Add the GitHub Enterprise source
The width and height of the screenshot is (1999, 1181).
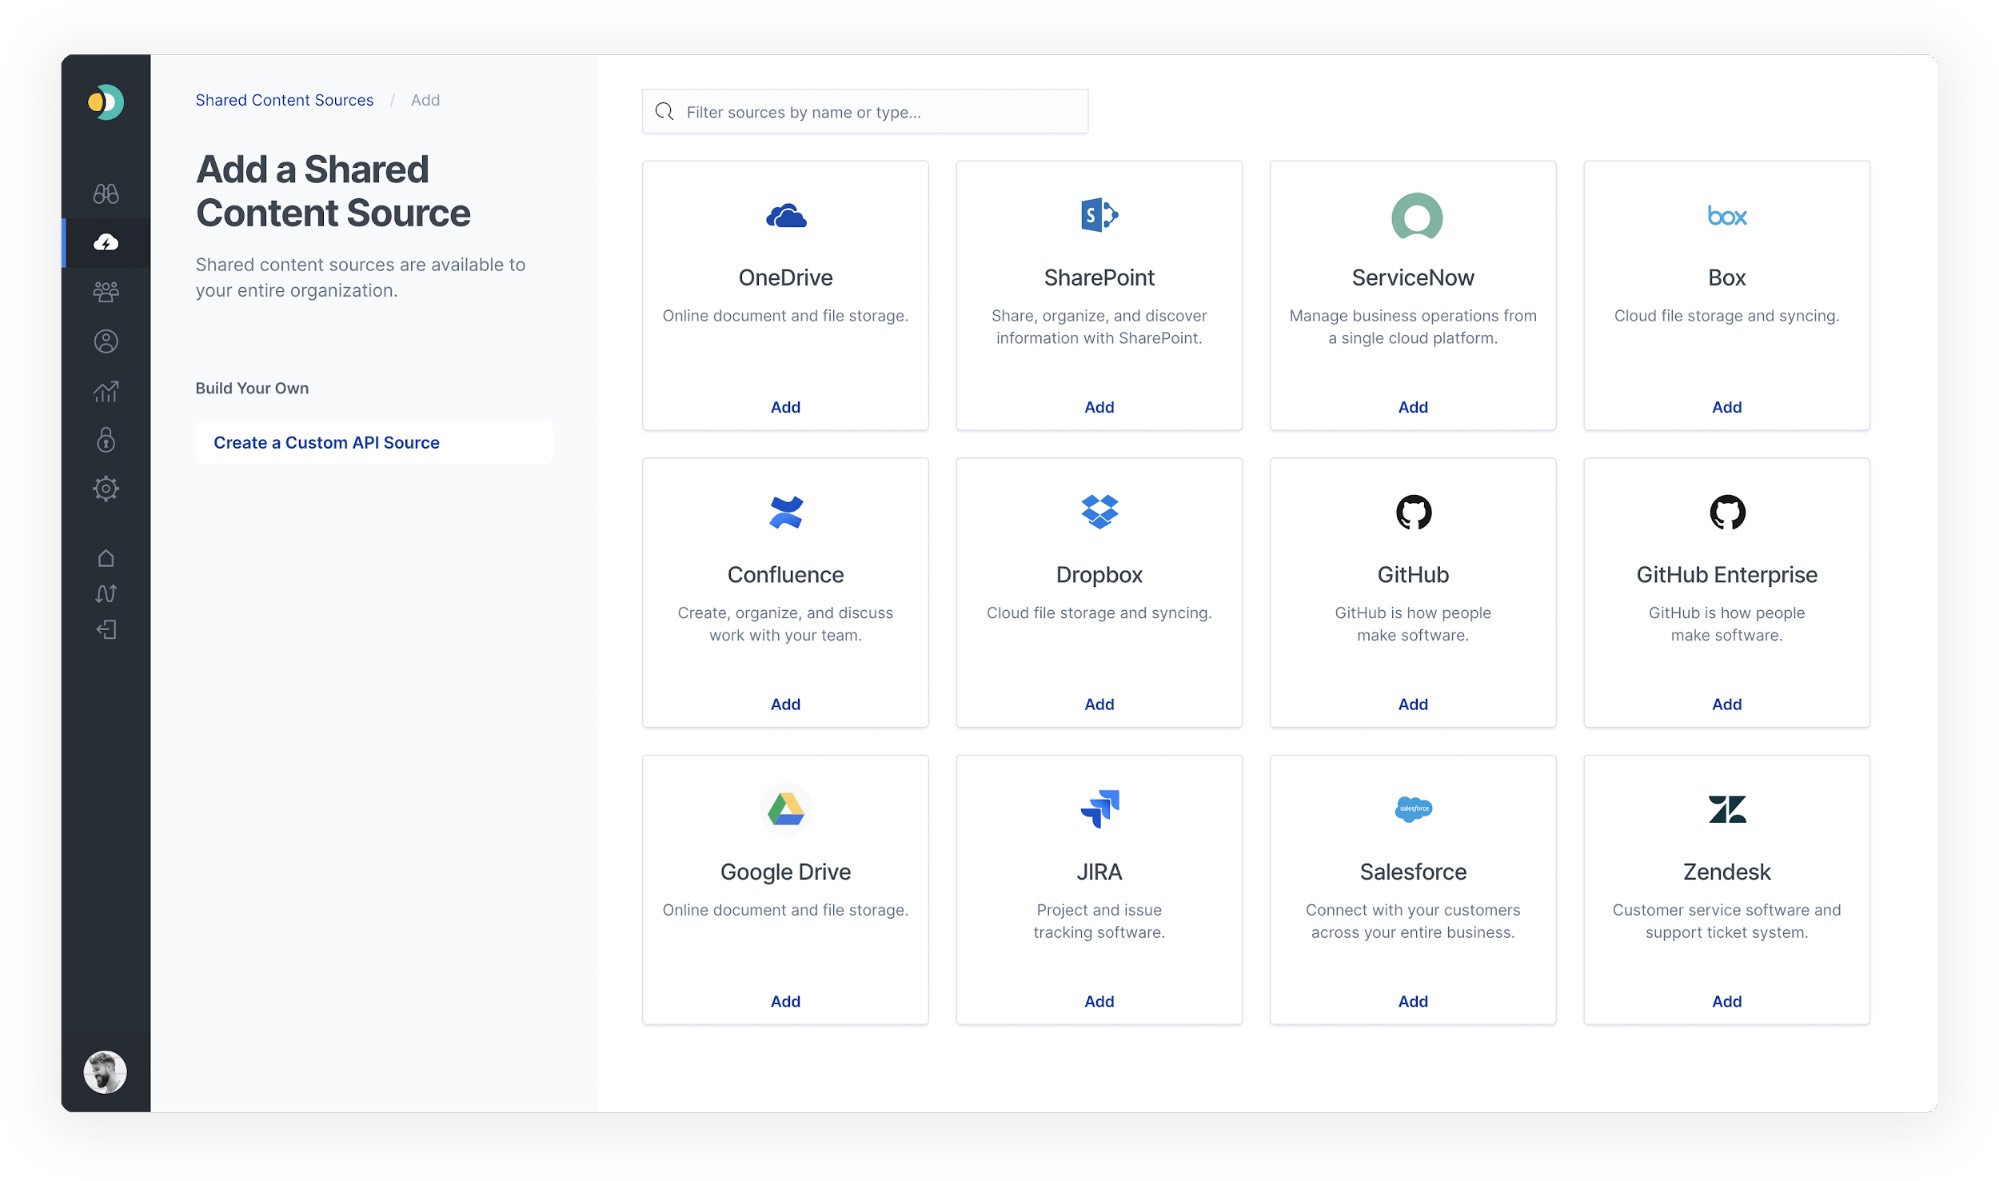click(x=1727, y=704)
